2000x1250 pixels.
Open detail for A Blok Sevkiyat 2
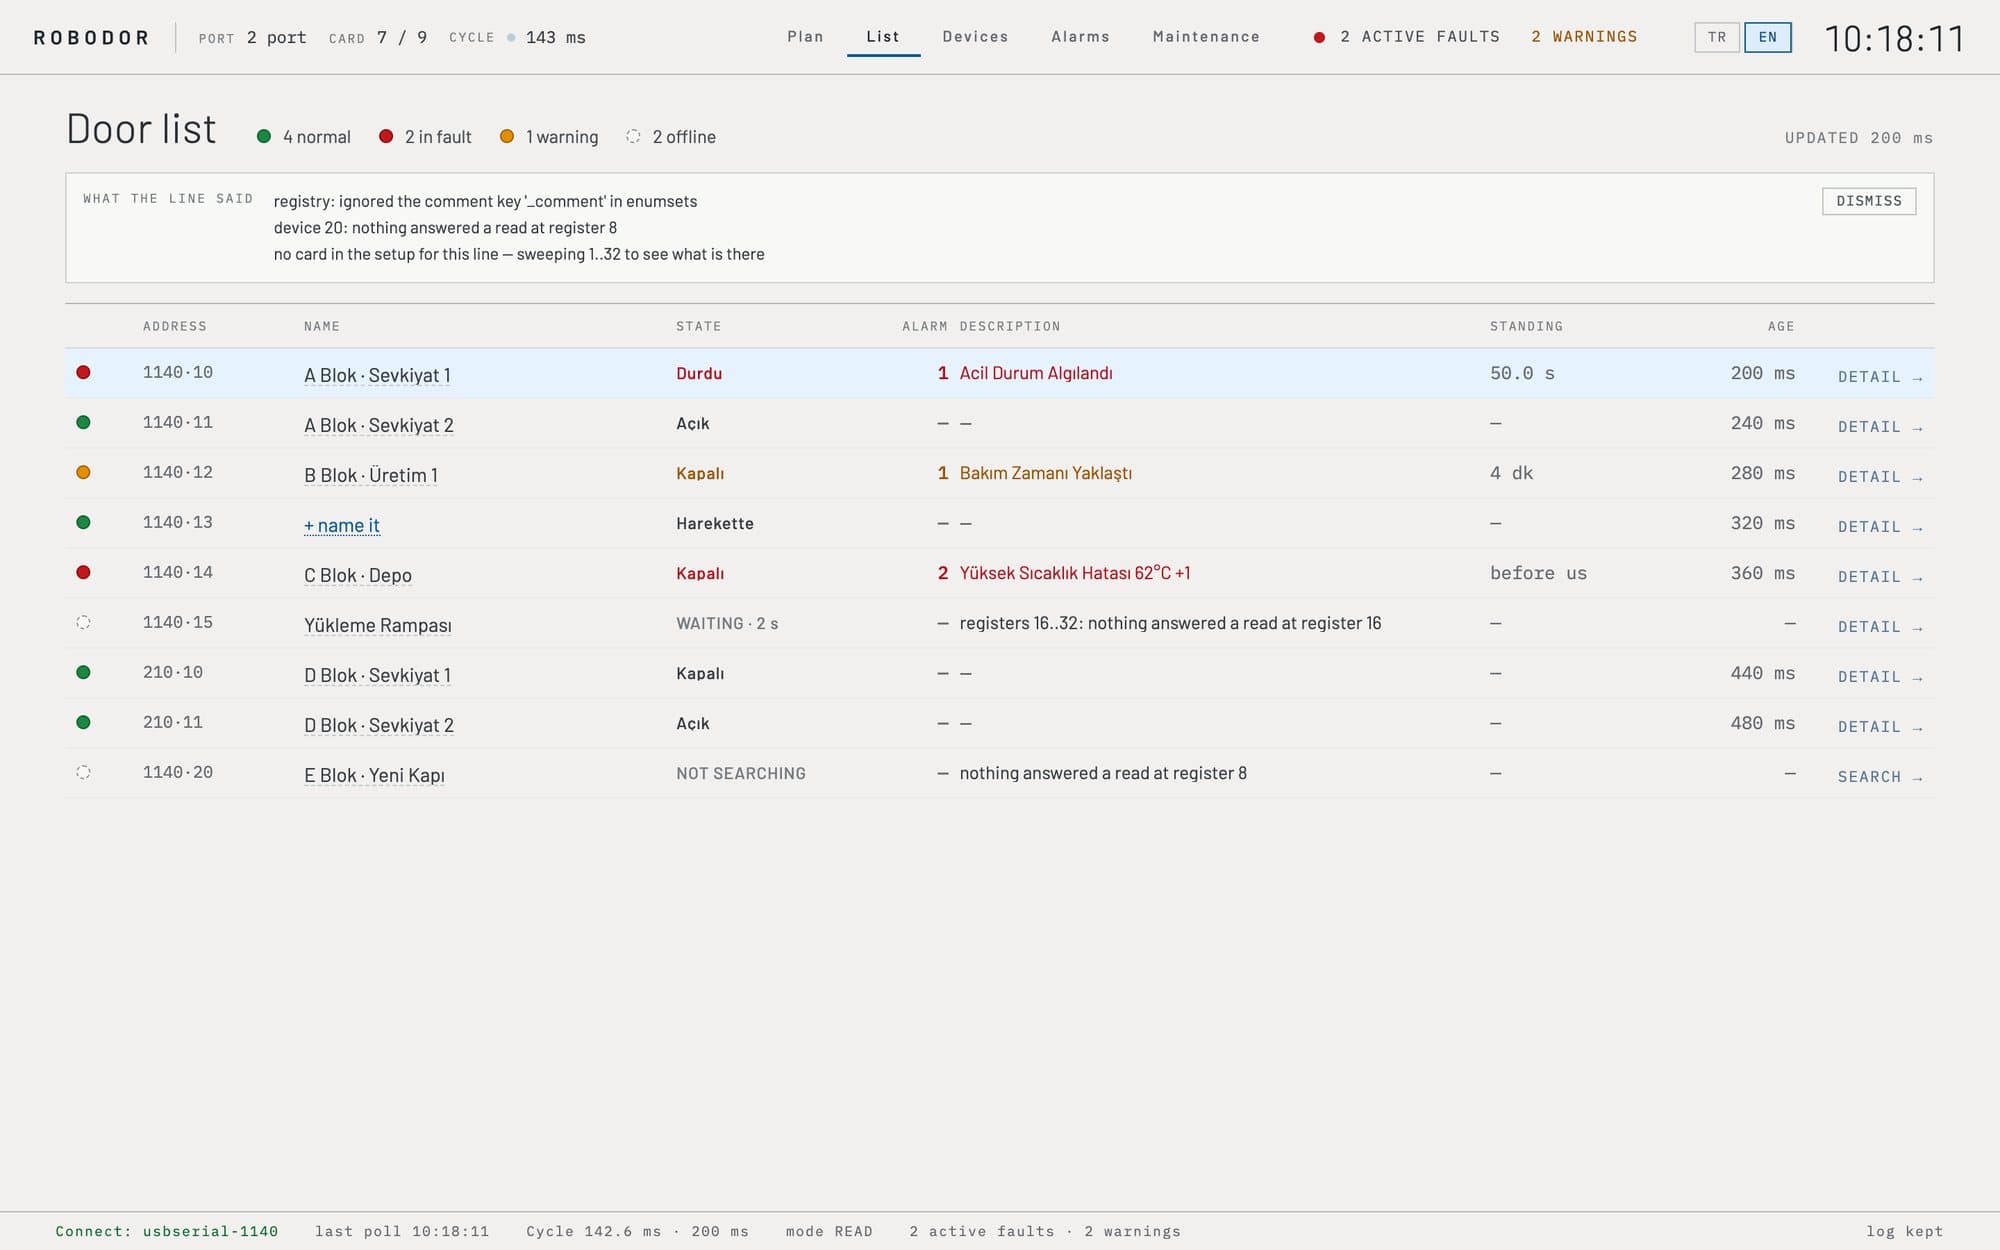[x=1880, y=427]
